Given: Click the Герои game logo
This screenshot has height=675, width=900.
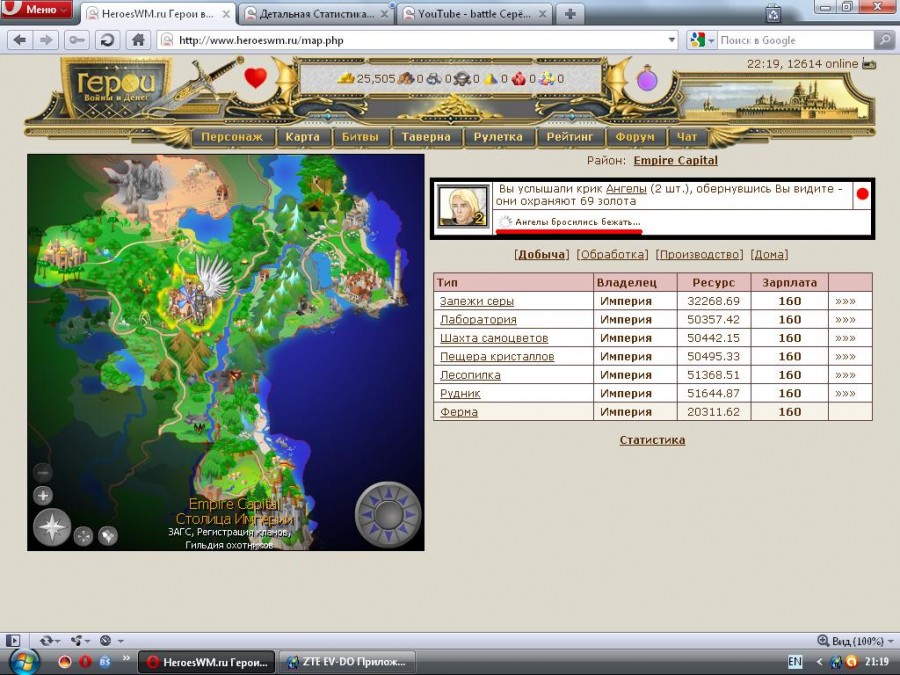Looking at the screenshot, I should coord(116,86).
